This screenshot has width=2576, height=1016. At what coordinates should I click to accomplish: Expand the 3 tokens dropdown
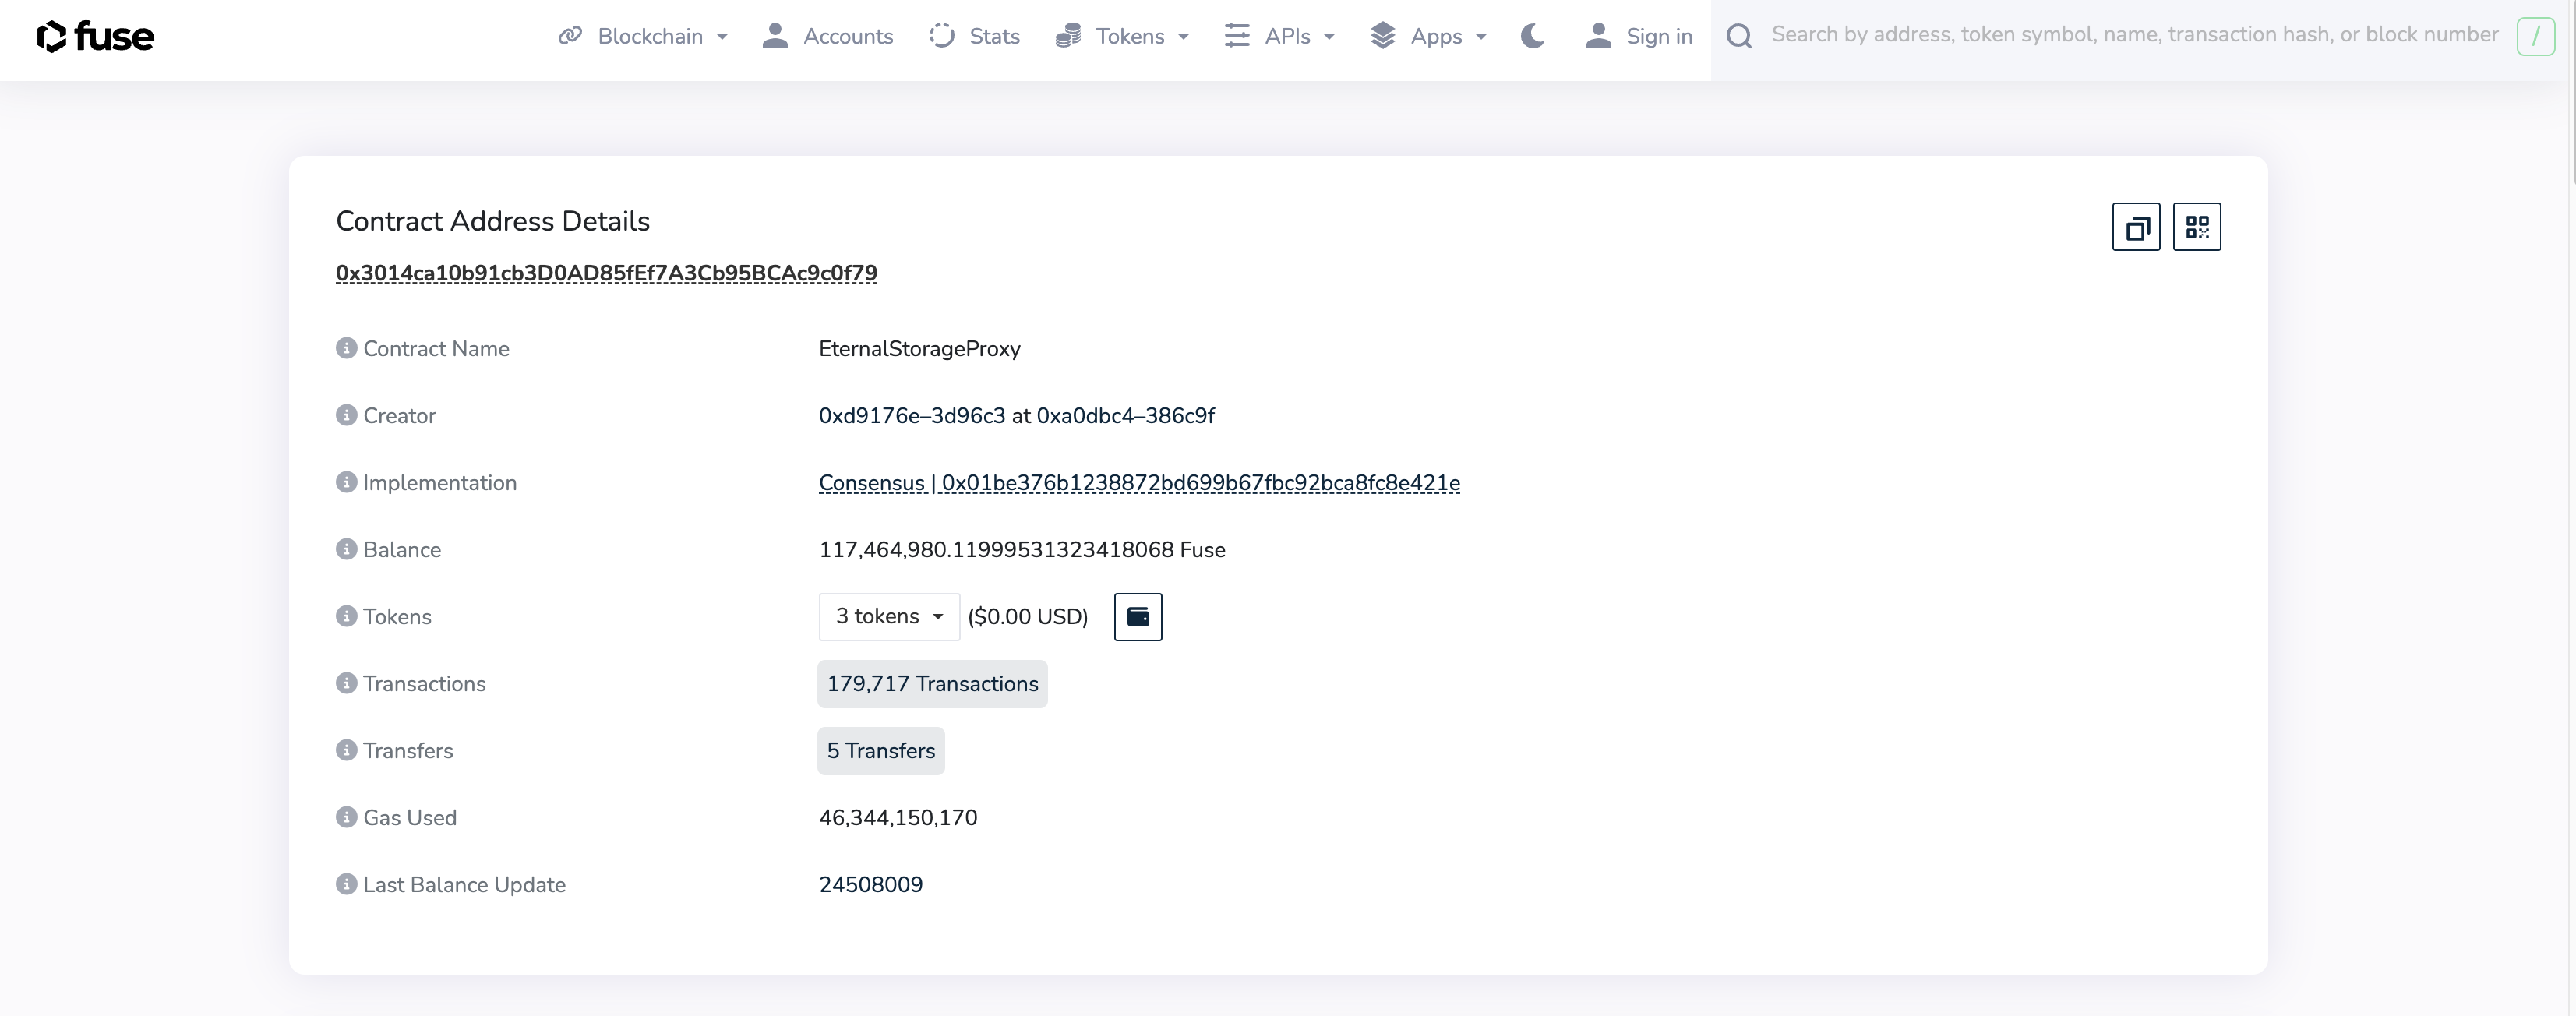click(889, 617)
